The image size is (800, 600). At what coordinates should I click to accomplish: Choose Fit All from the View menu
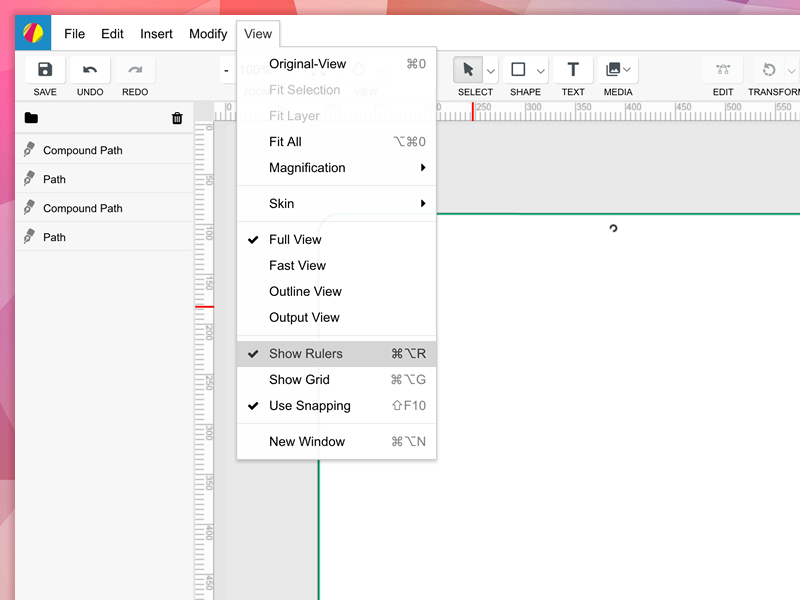point(283,141)
